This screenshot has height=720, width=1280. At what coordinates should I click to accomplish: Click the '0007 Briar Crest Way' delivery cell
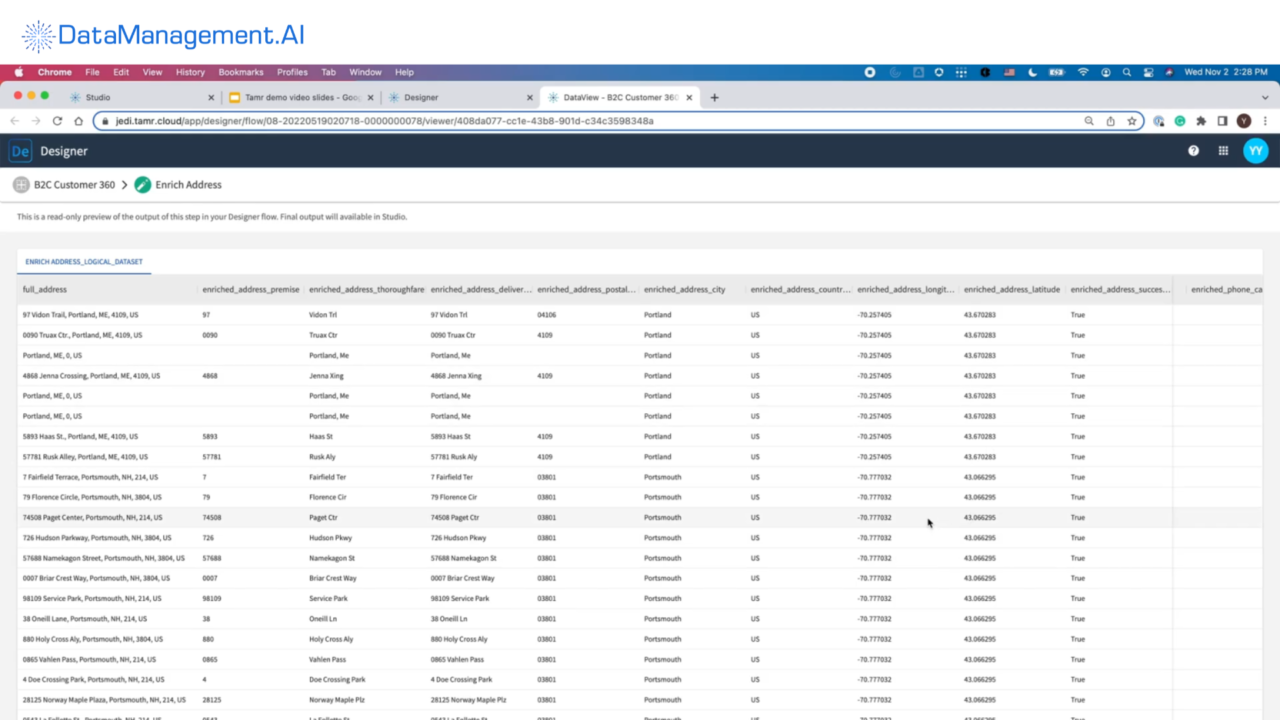463,578
